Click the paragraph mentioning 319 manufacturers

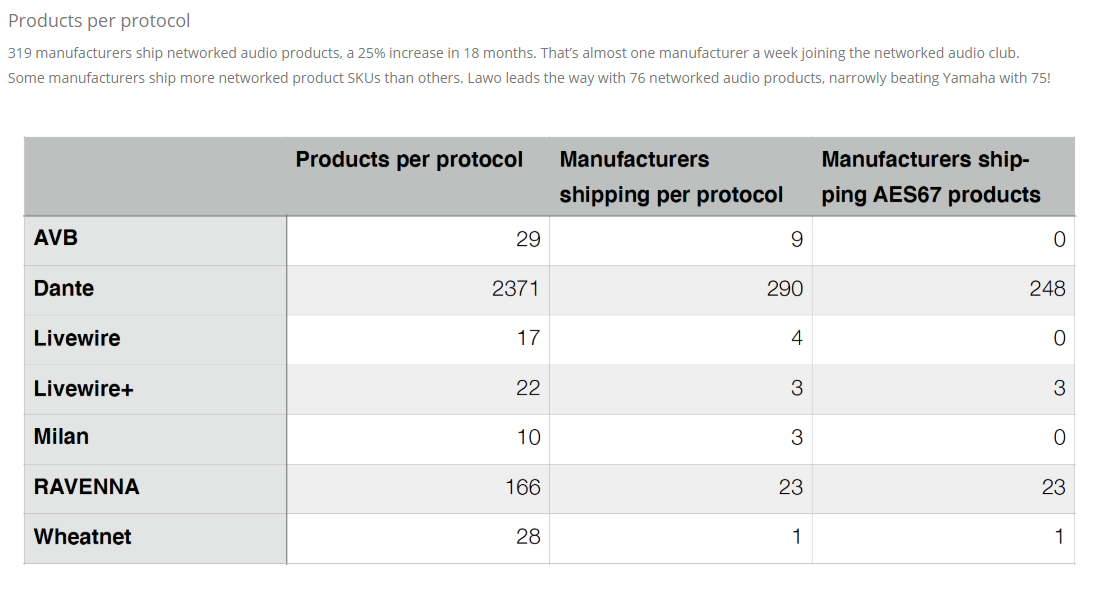pyautogui.click(x=529, y=66)
